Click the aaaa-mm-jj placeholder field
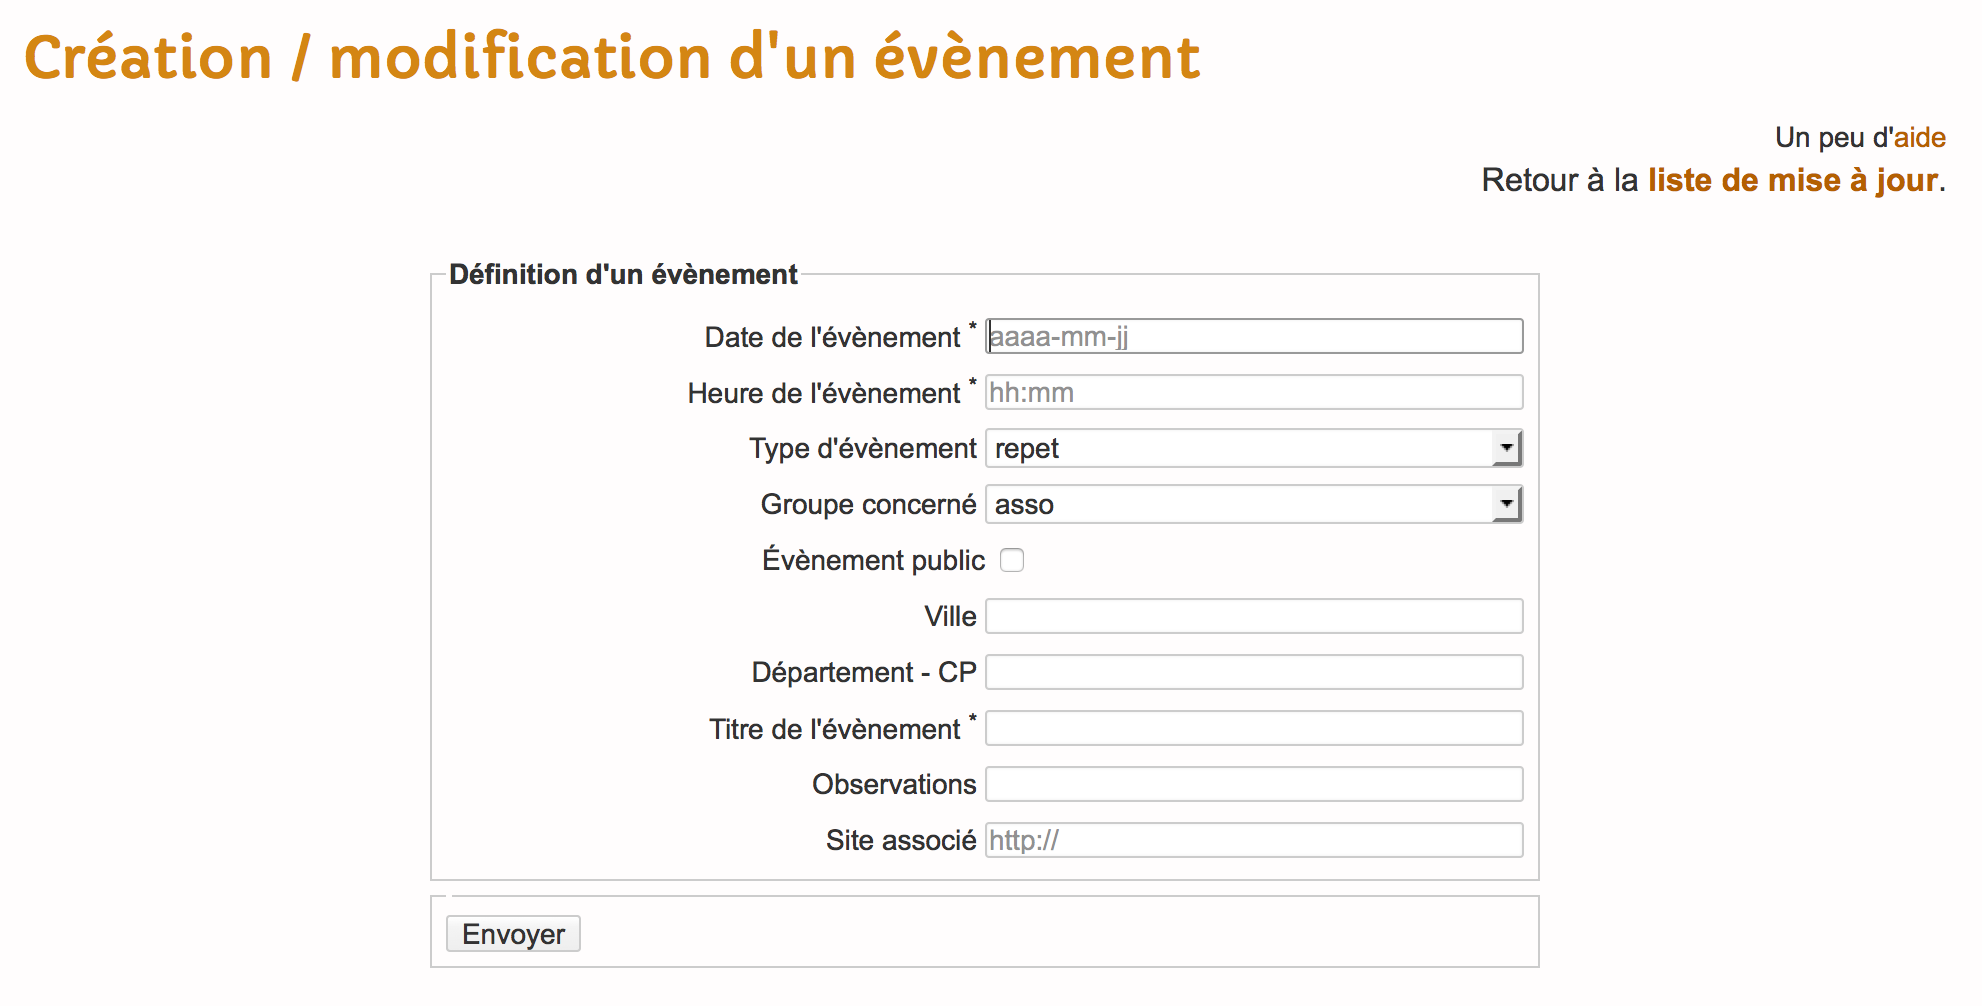This screenshot has width=1982, height=1006. point(1253,336)
